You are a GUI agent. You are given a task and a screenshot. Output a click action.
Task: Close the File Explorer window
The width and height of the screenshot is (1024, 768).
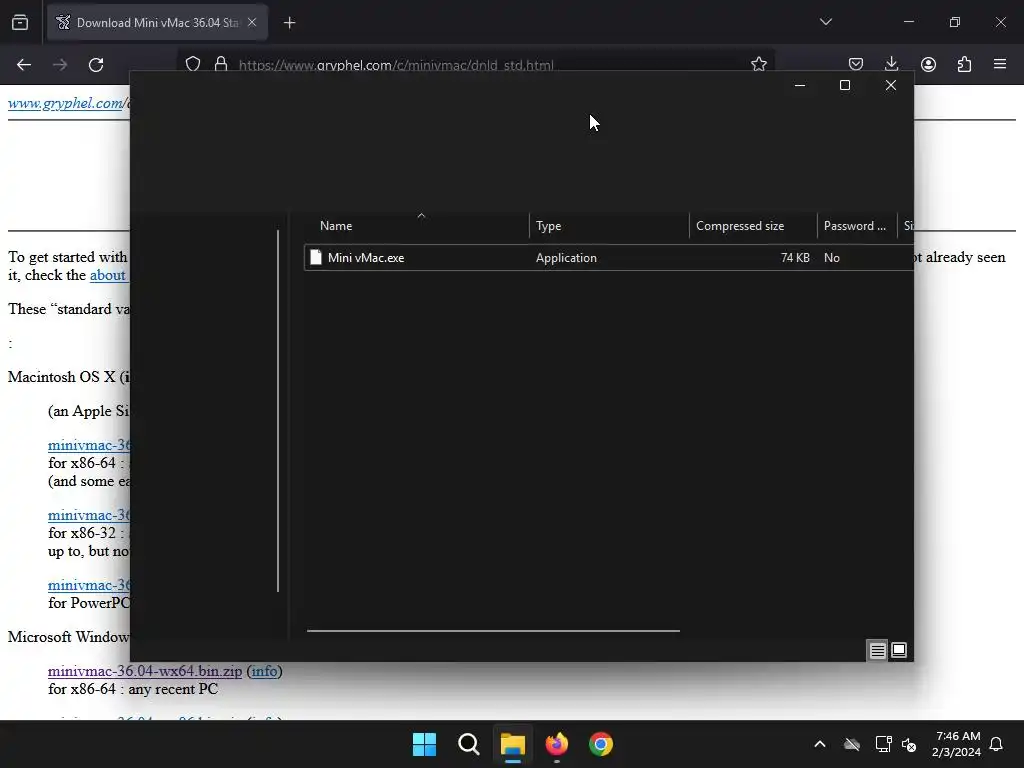point(890,86)
